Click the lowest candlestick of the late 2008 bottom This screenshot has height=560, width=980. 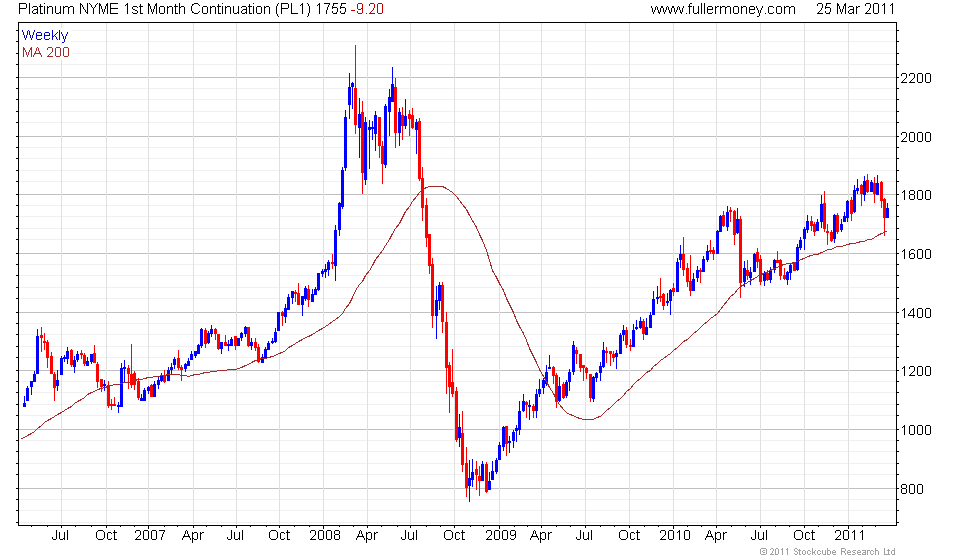click(469, 481)
